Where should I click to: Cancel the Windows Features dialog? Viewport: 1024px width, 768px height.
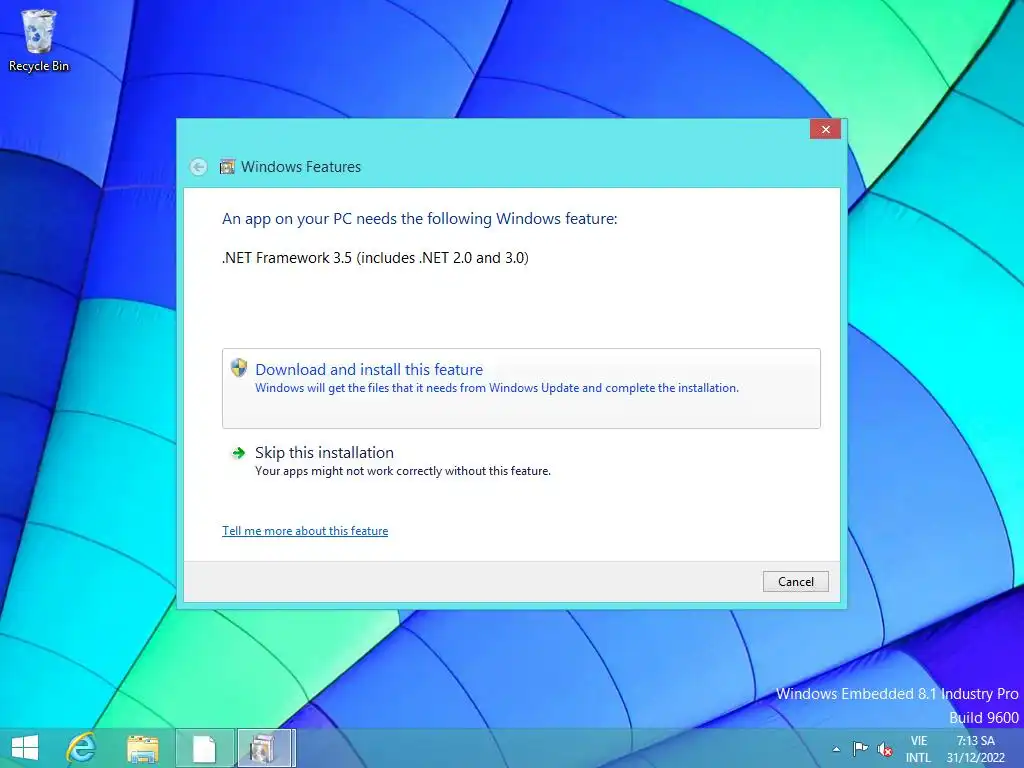coord(795,582)
